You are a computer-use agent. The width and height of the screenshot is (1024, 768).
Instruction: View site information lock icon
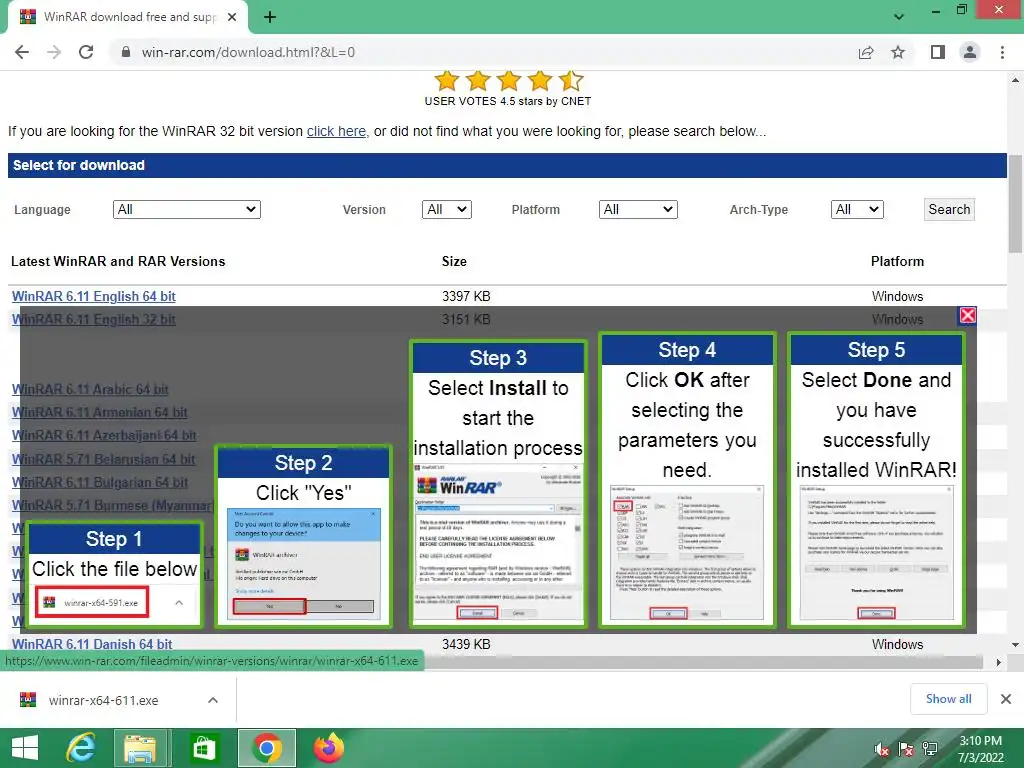click(126, 52)
